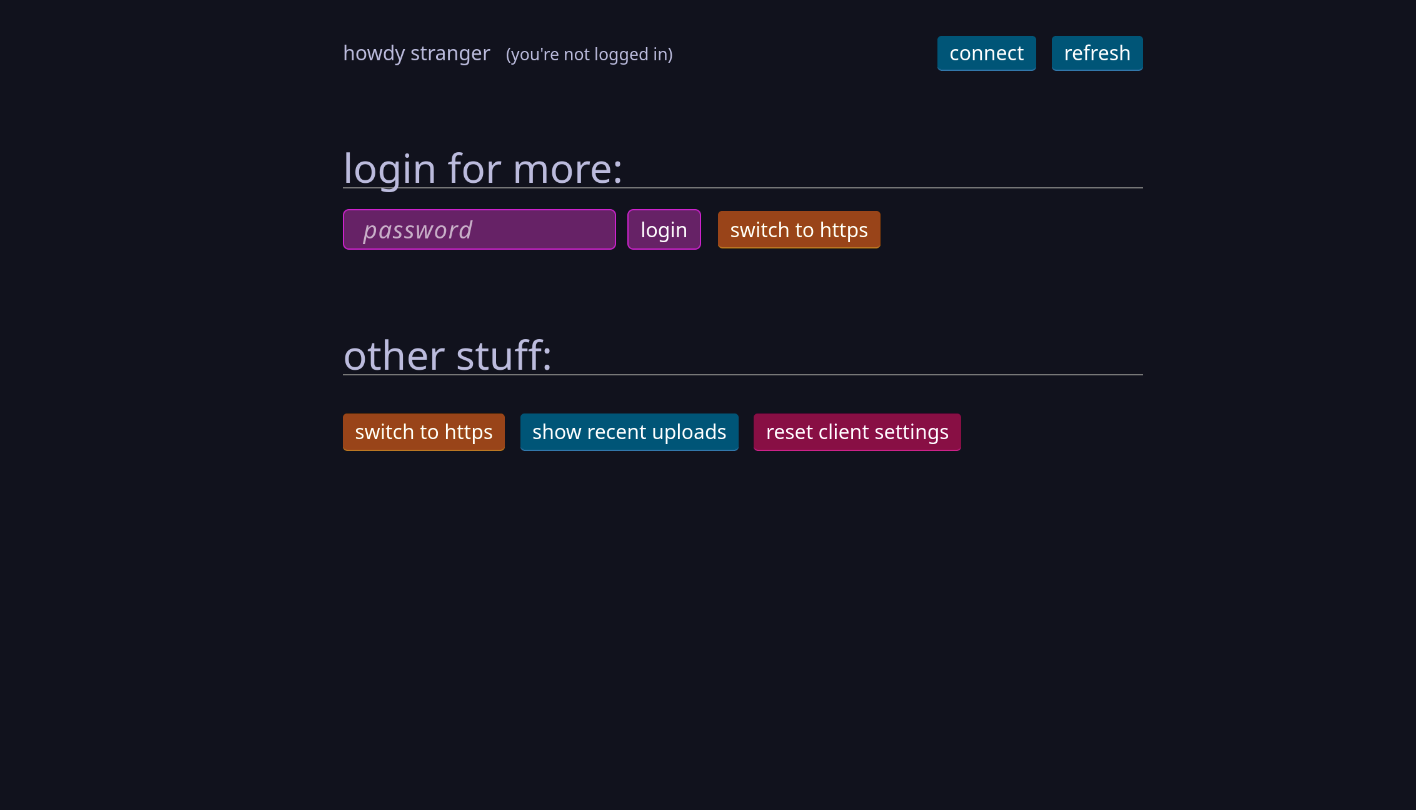This screenshot has width=1416, height=810.
Task: Click the connect button
Action: pyautogui.click(x=986, y=53)
